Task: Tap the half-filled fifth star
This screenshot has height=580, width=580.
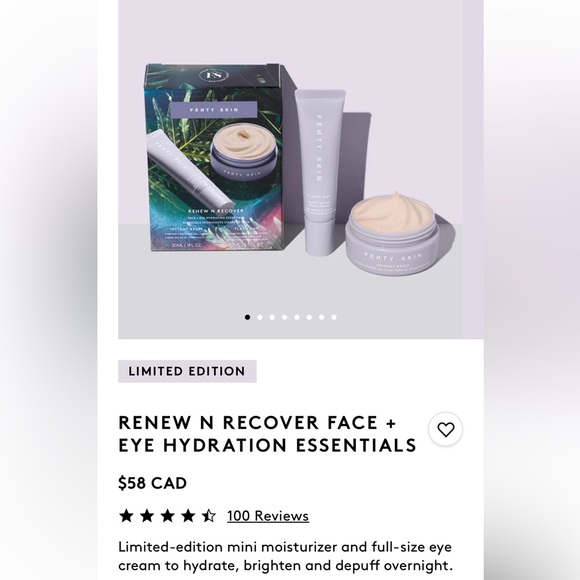Action: pyautogui.click(x=209, y=516)
